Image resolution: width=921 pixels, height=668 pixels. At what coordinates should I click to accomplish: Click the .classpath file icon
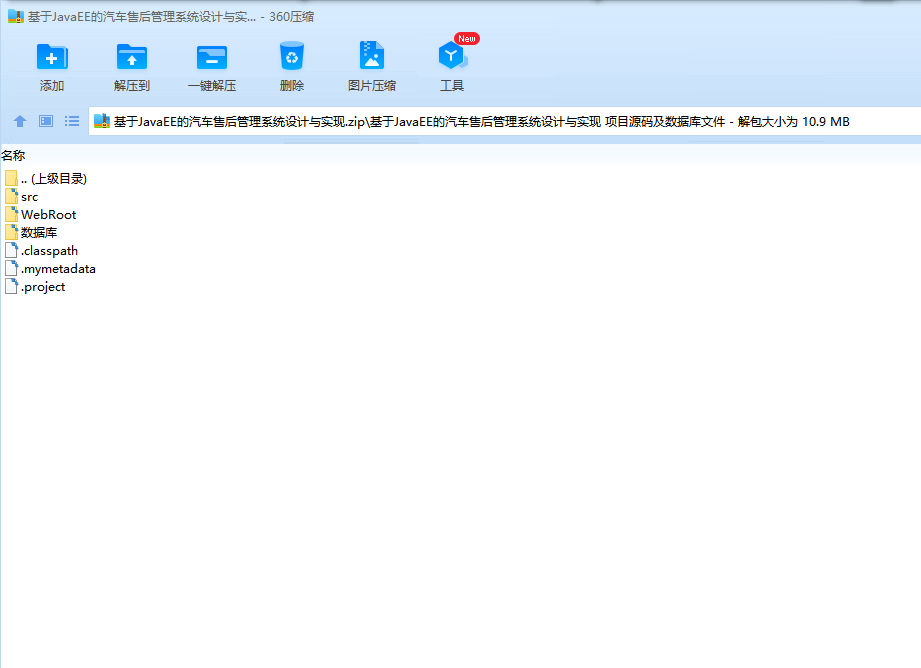tap(11, 250)
